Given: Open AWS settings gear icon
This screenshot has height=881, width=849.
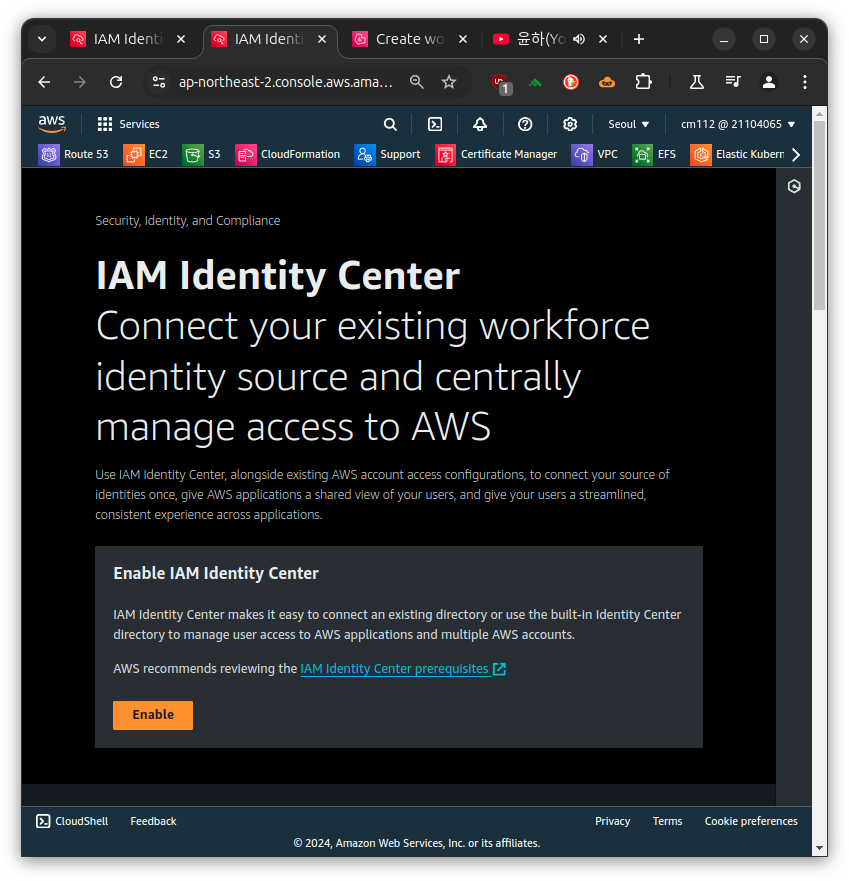Looking at the screenshot, I should pos(570,124).
